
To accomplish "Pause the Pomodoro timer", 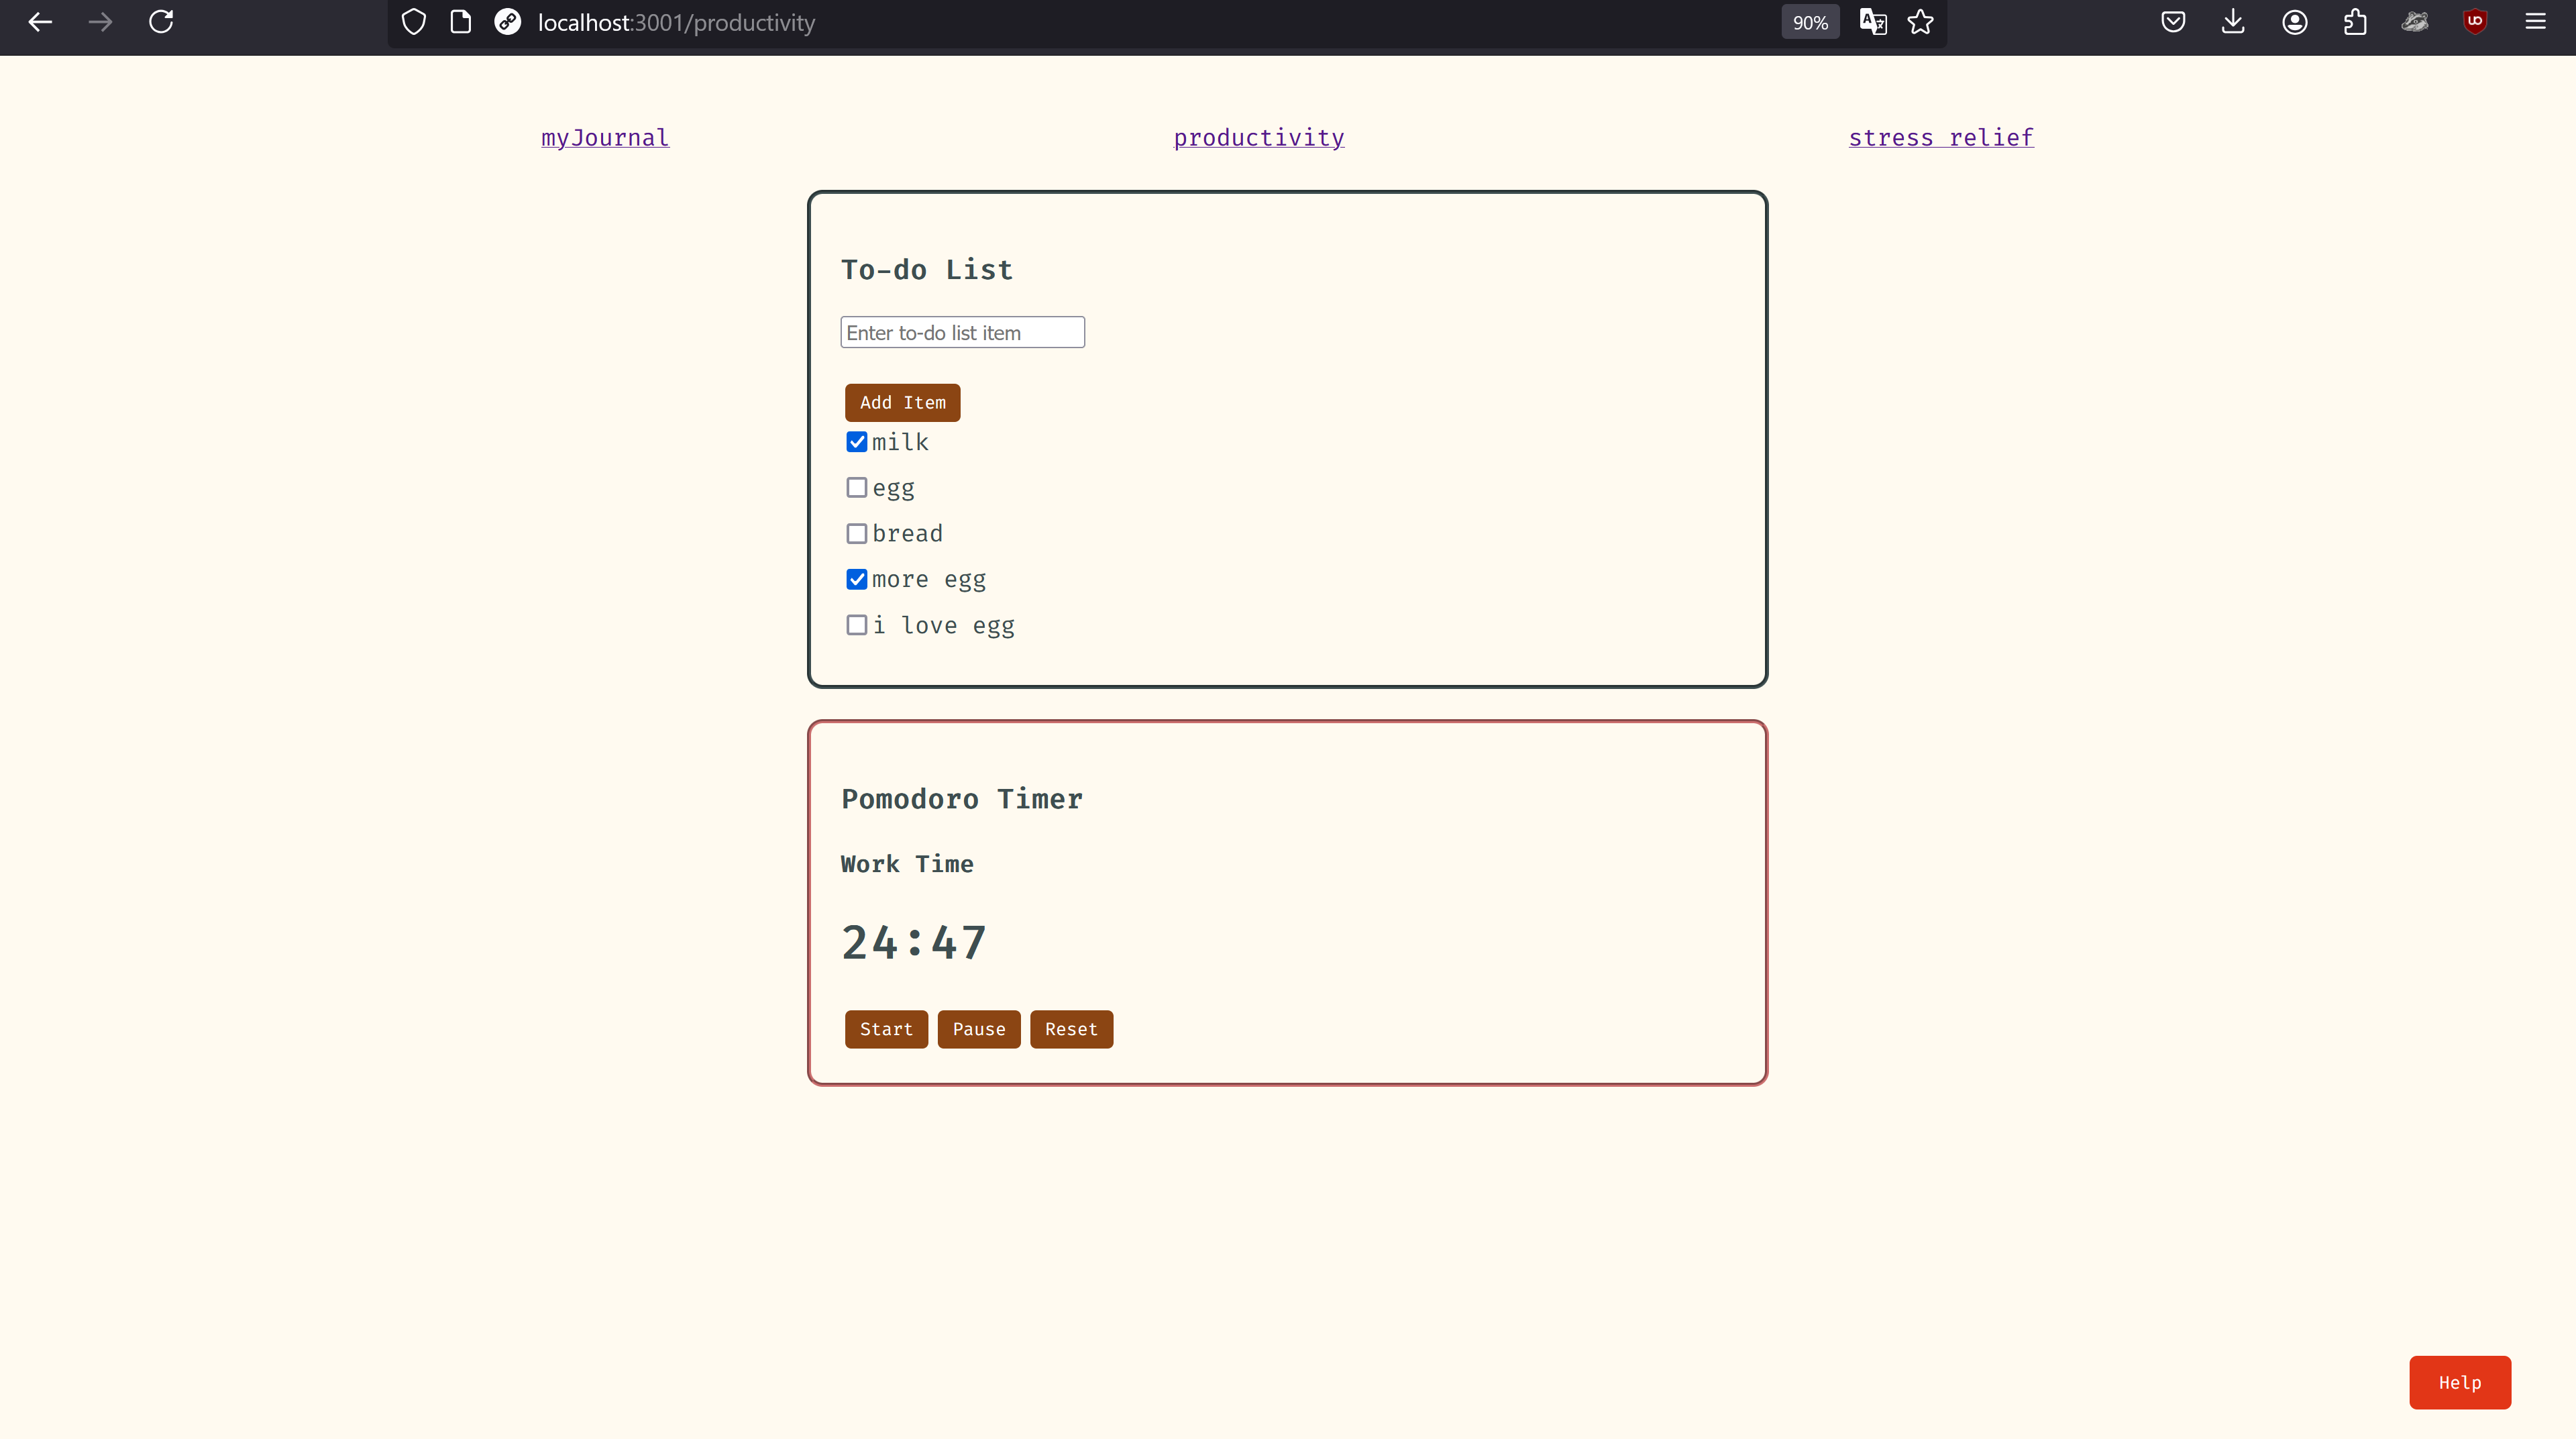I will point(978,1029).
